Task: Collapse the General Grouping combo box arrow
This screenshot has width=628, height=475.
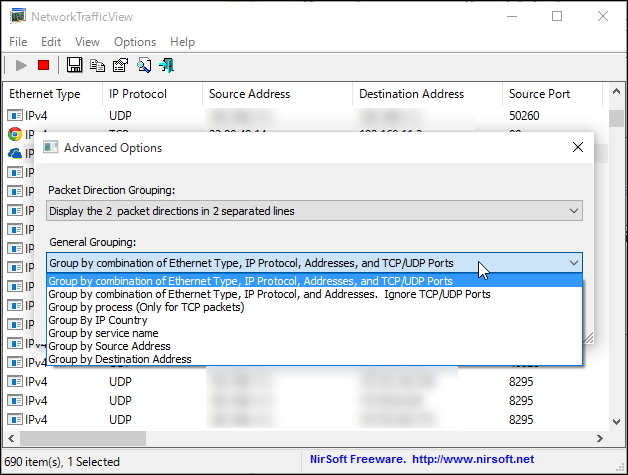Action: point(574,263)
